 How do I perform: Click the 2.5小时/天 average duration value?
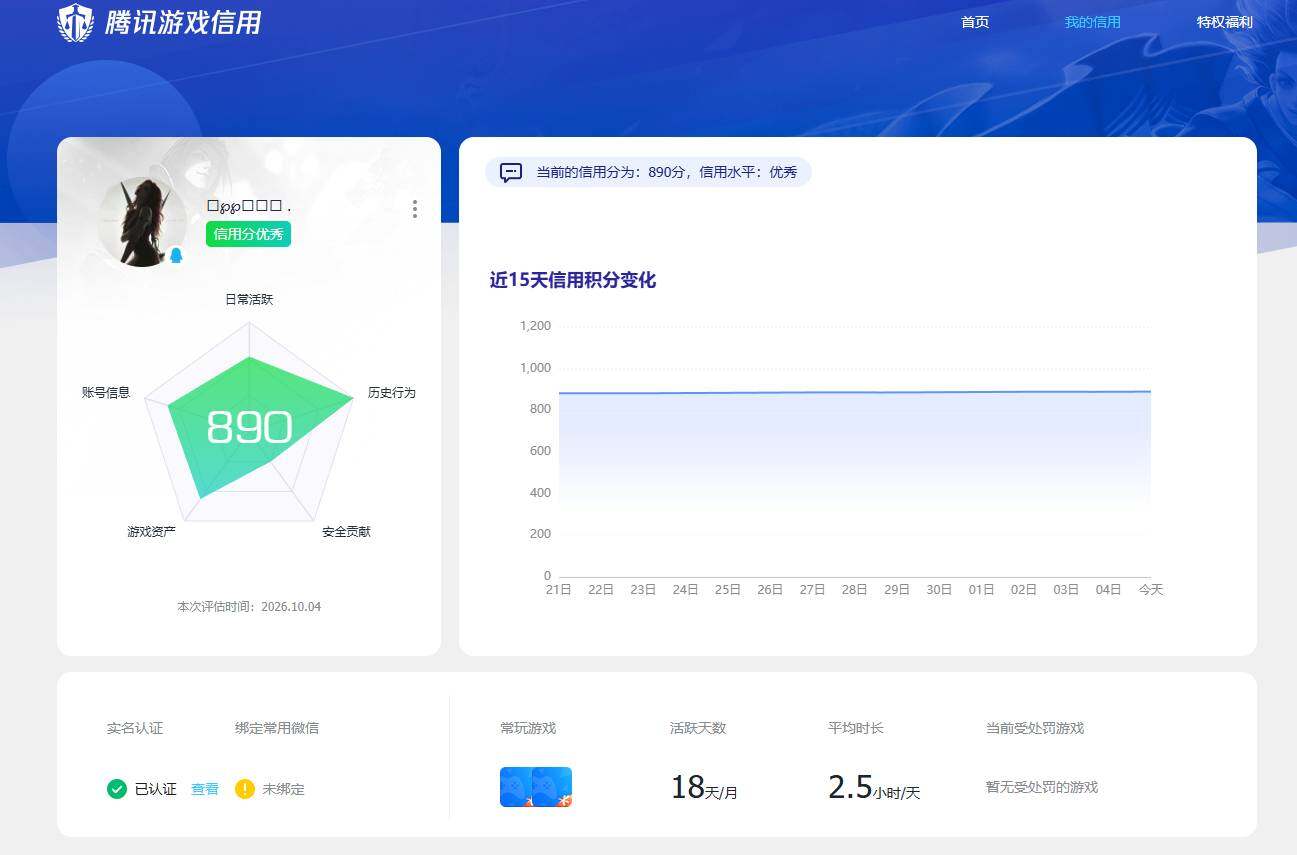tap(874, 788)
